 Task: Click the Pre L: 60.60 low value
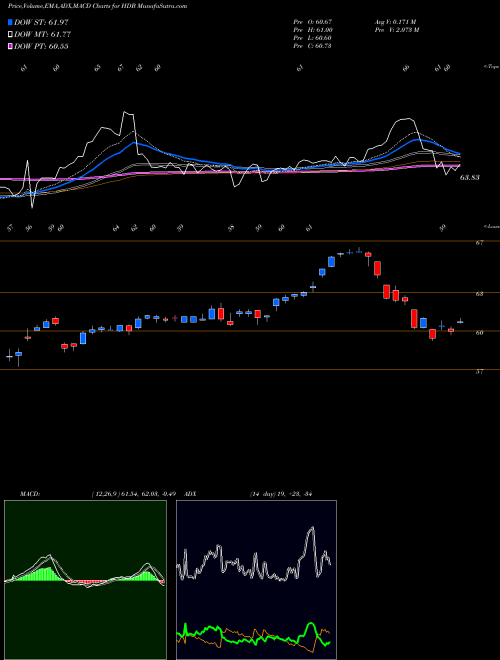tap(313, 38)
